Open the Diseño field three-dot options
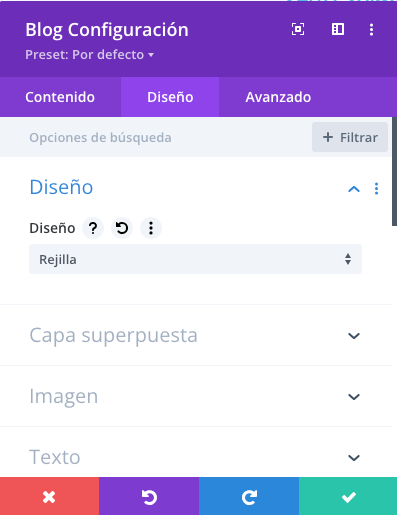 (x=151, y=228)
